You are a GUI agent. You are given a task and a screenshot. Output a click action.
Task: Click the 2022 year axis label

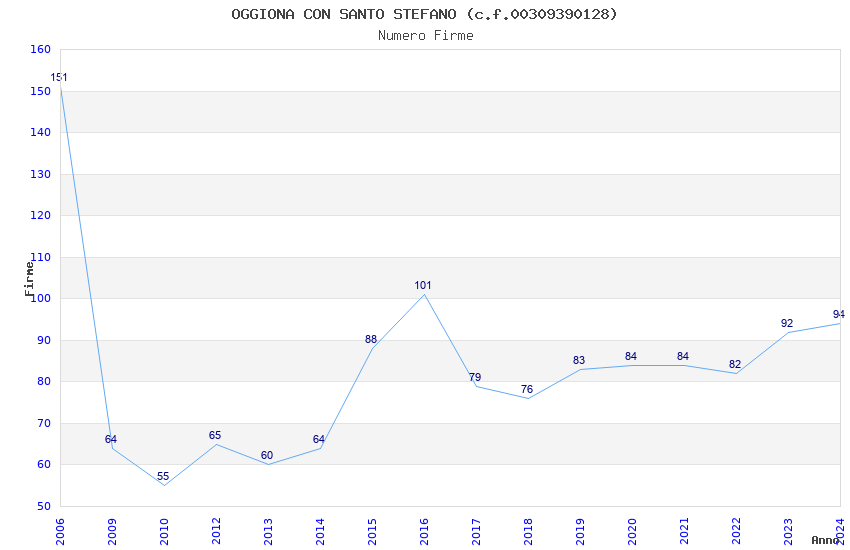737,532
